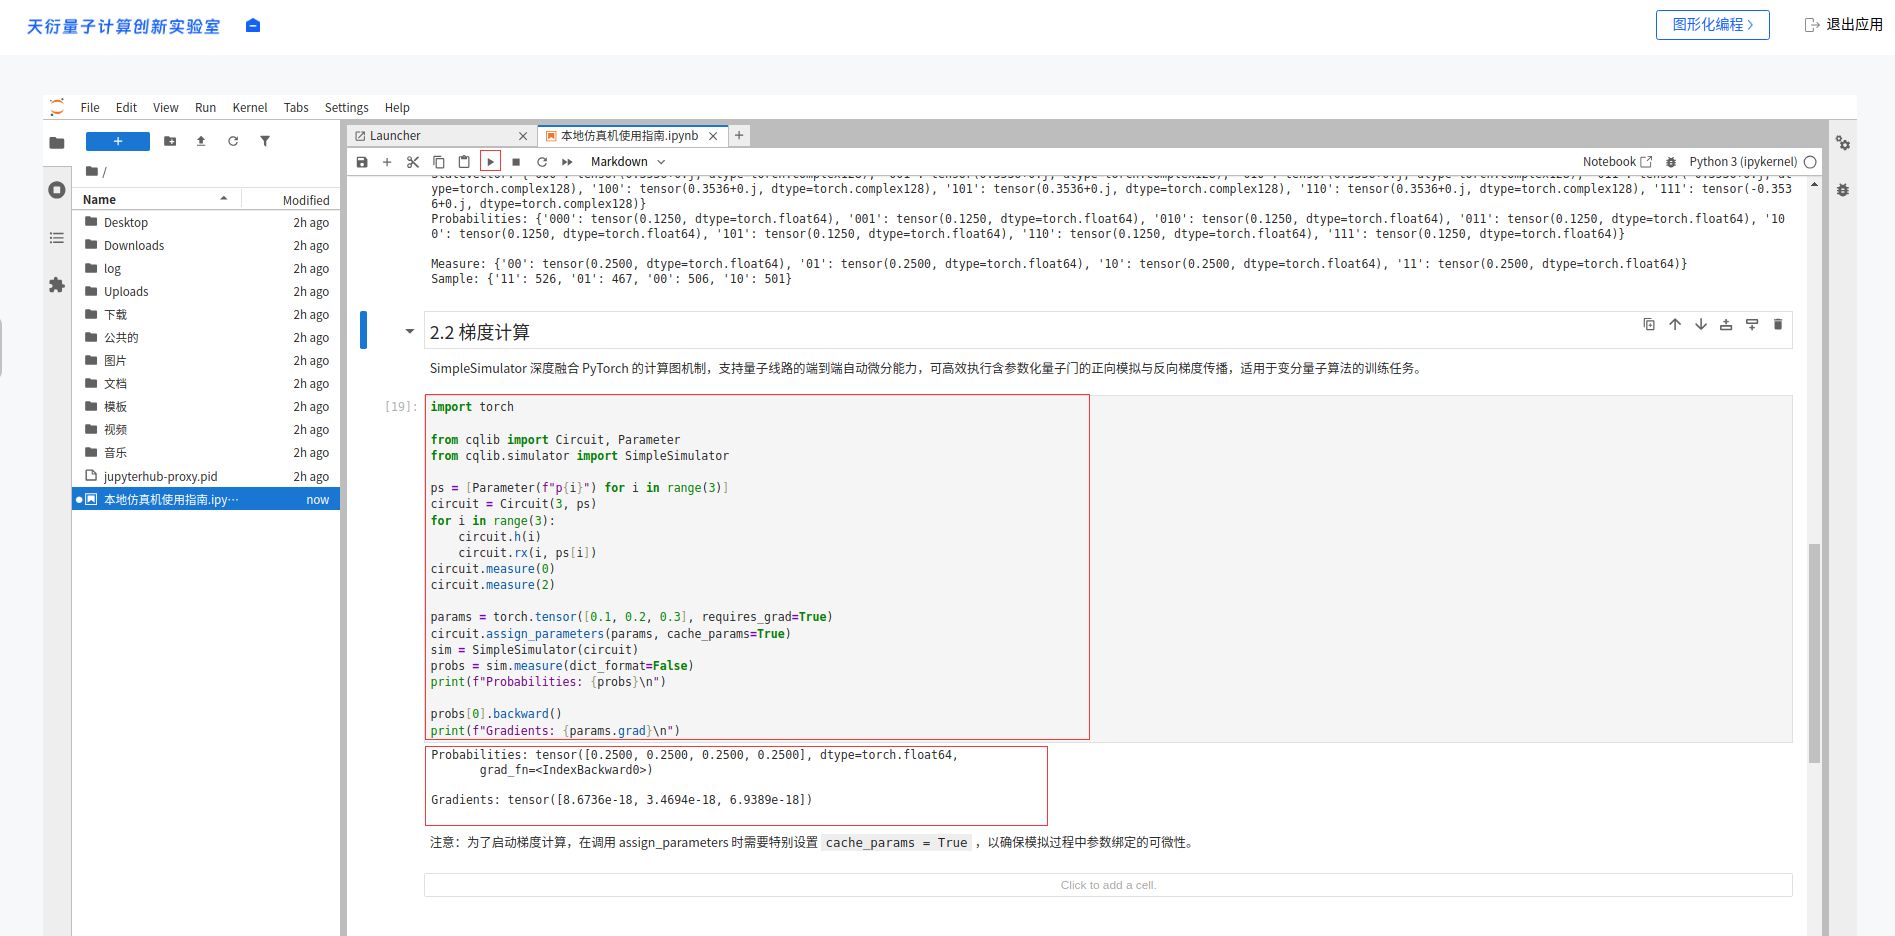Switch kernel via Python 3 (ipykernel)
The image size is (1895, 936).
tap(1743, 162)
